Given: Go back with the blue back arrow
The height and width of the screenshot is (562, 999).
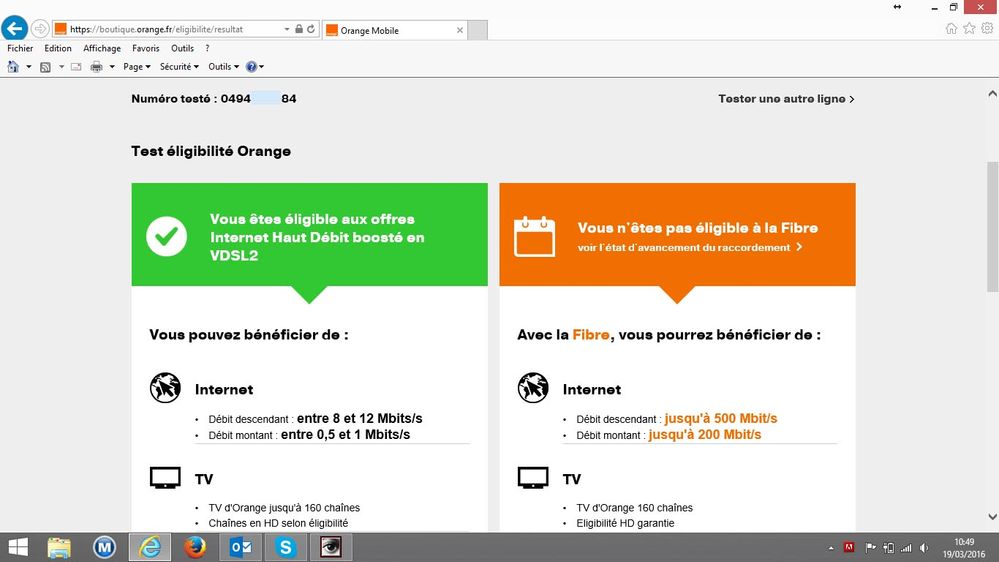Looking at the screenshot, I should (x=14, y=29).
